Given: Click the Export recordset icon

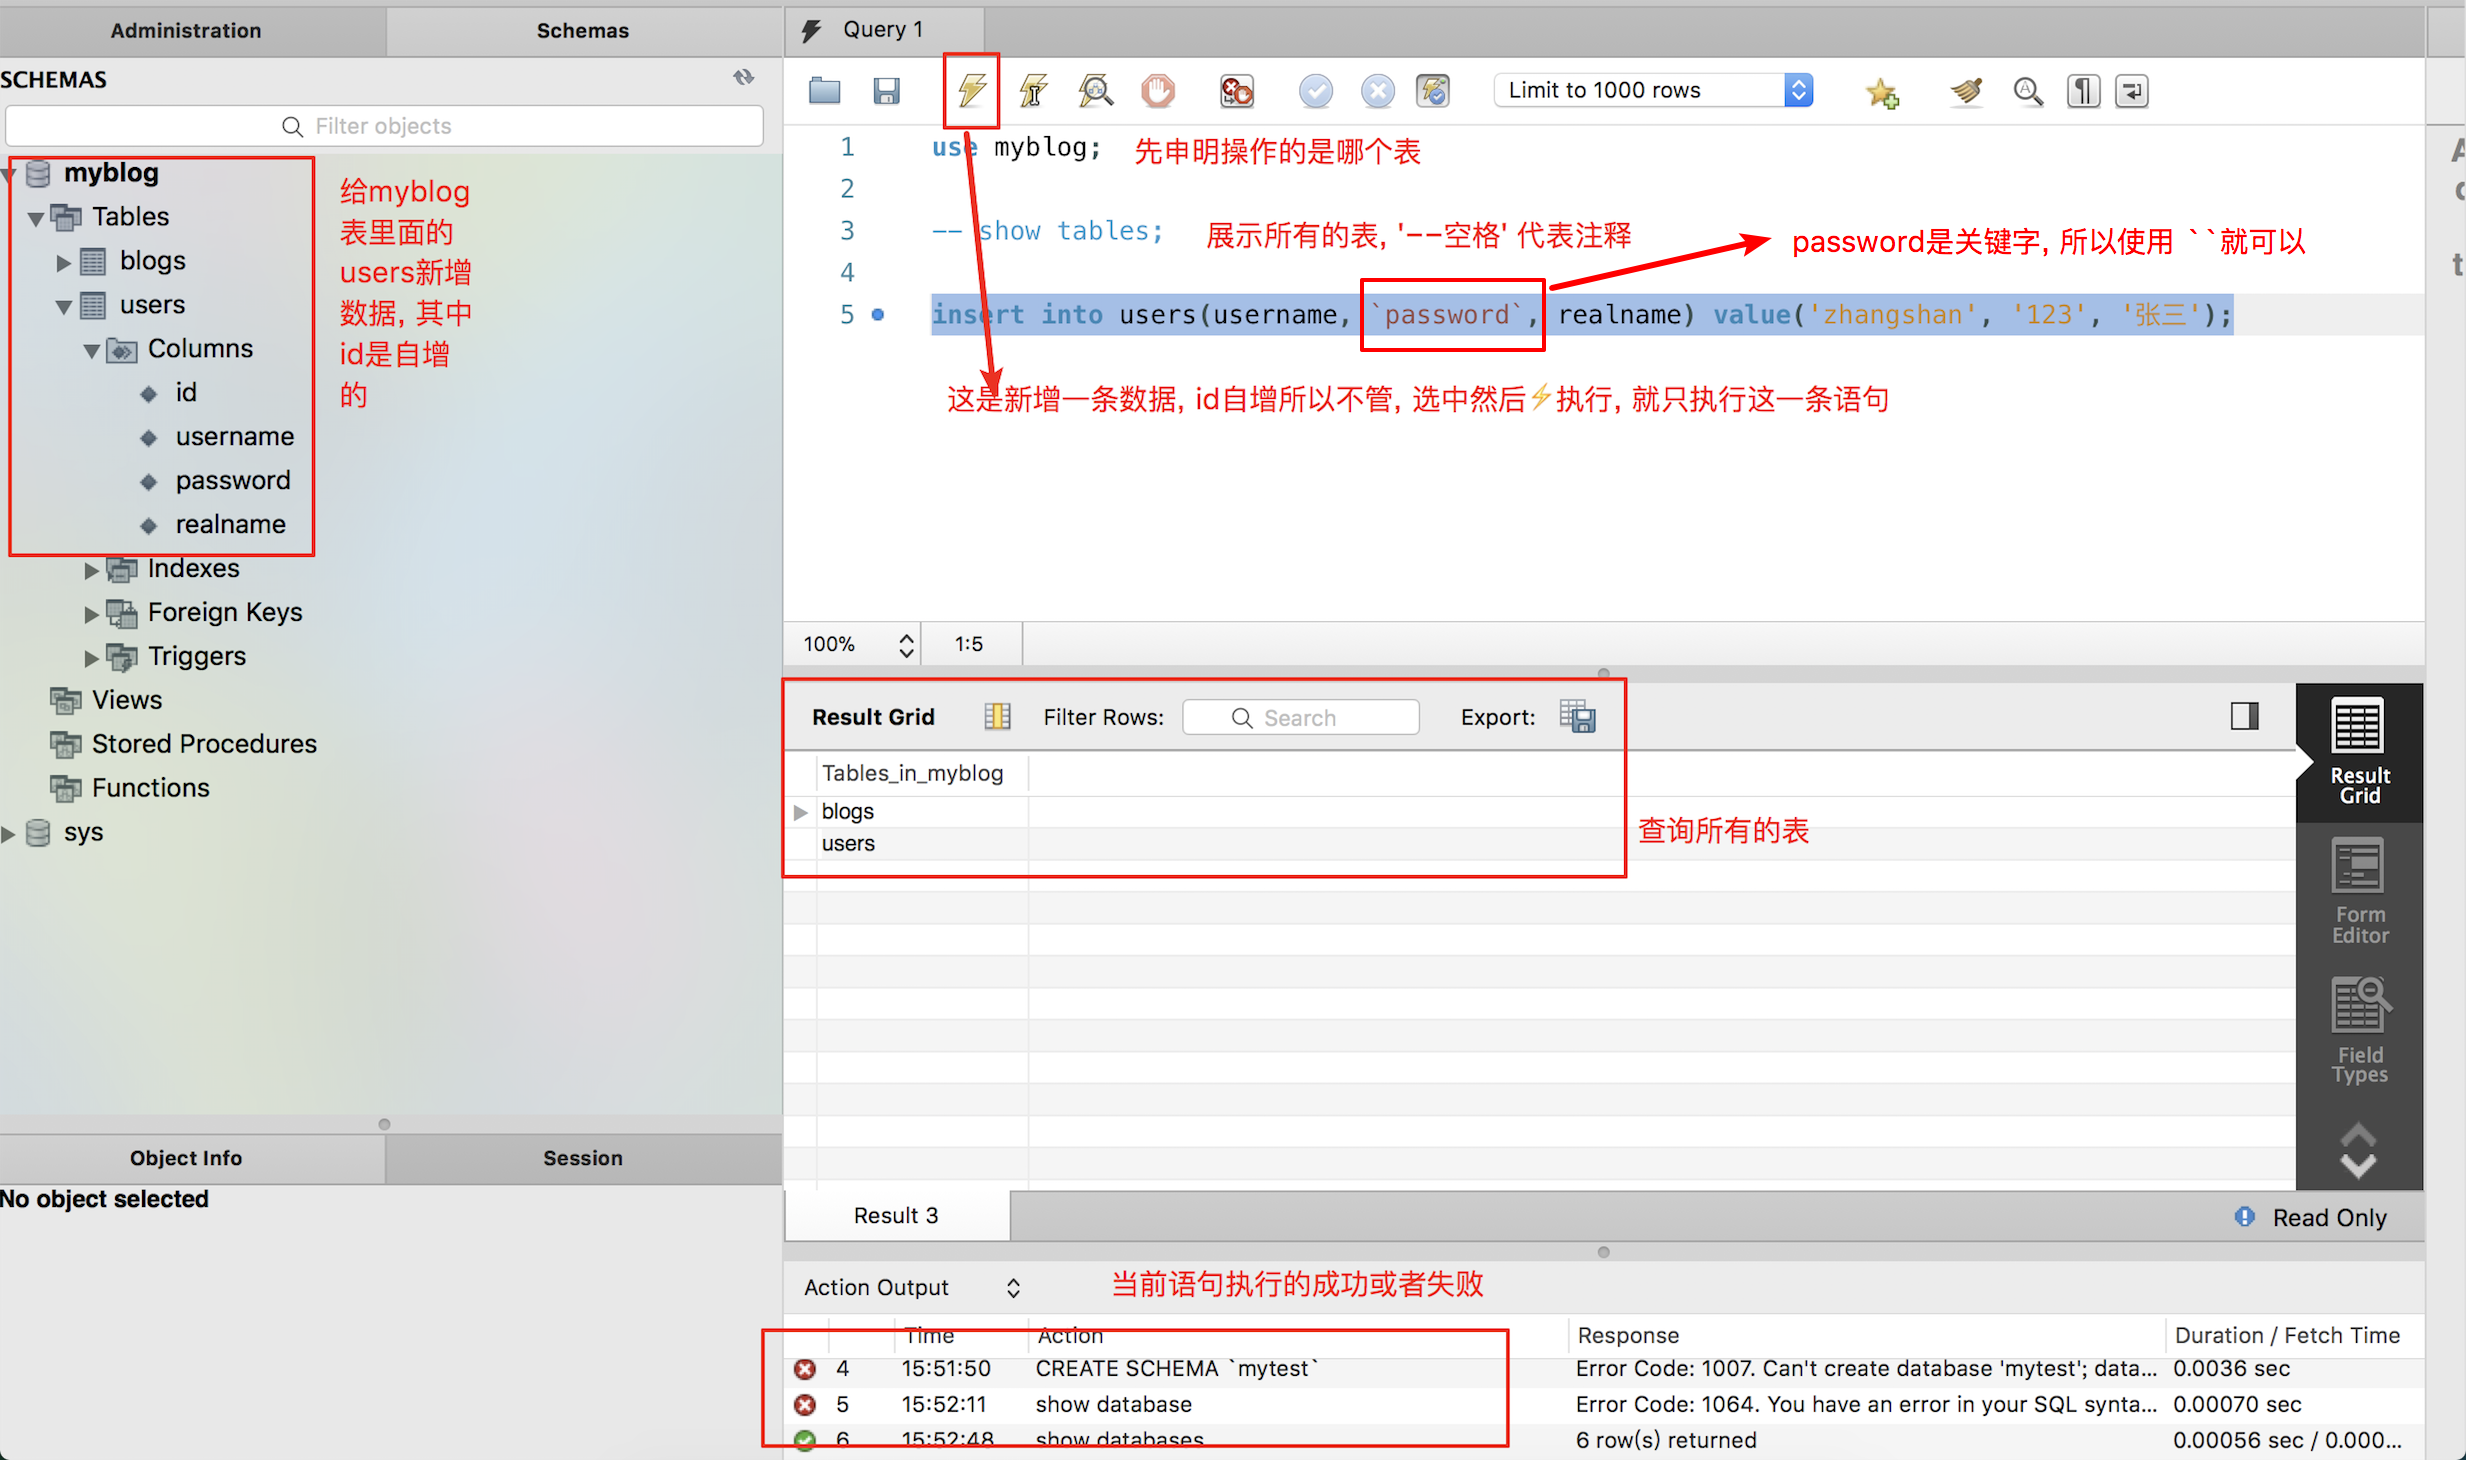Looking at the screenshot, I should tap(1577, 716).
